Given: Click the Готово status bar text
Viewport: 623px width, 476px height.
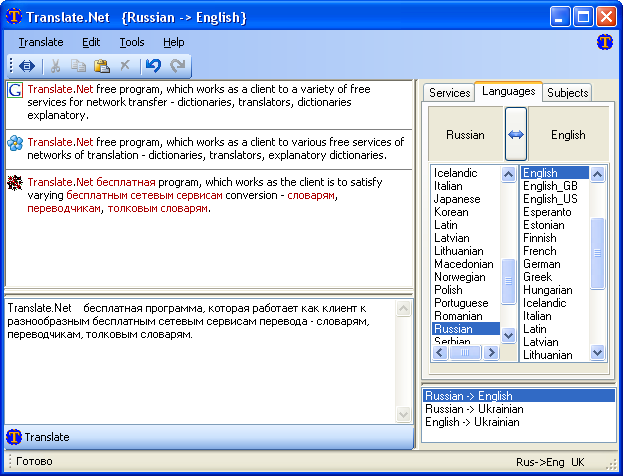Looking at the screenshot, I should (x=34, y=461).
